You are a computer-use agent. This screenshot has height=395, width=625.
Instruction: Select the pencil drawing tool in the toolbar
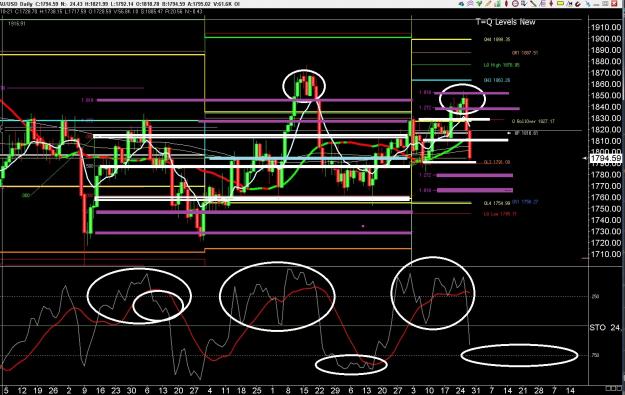point(488,4)
